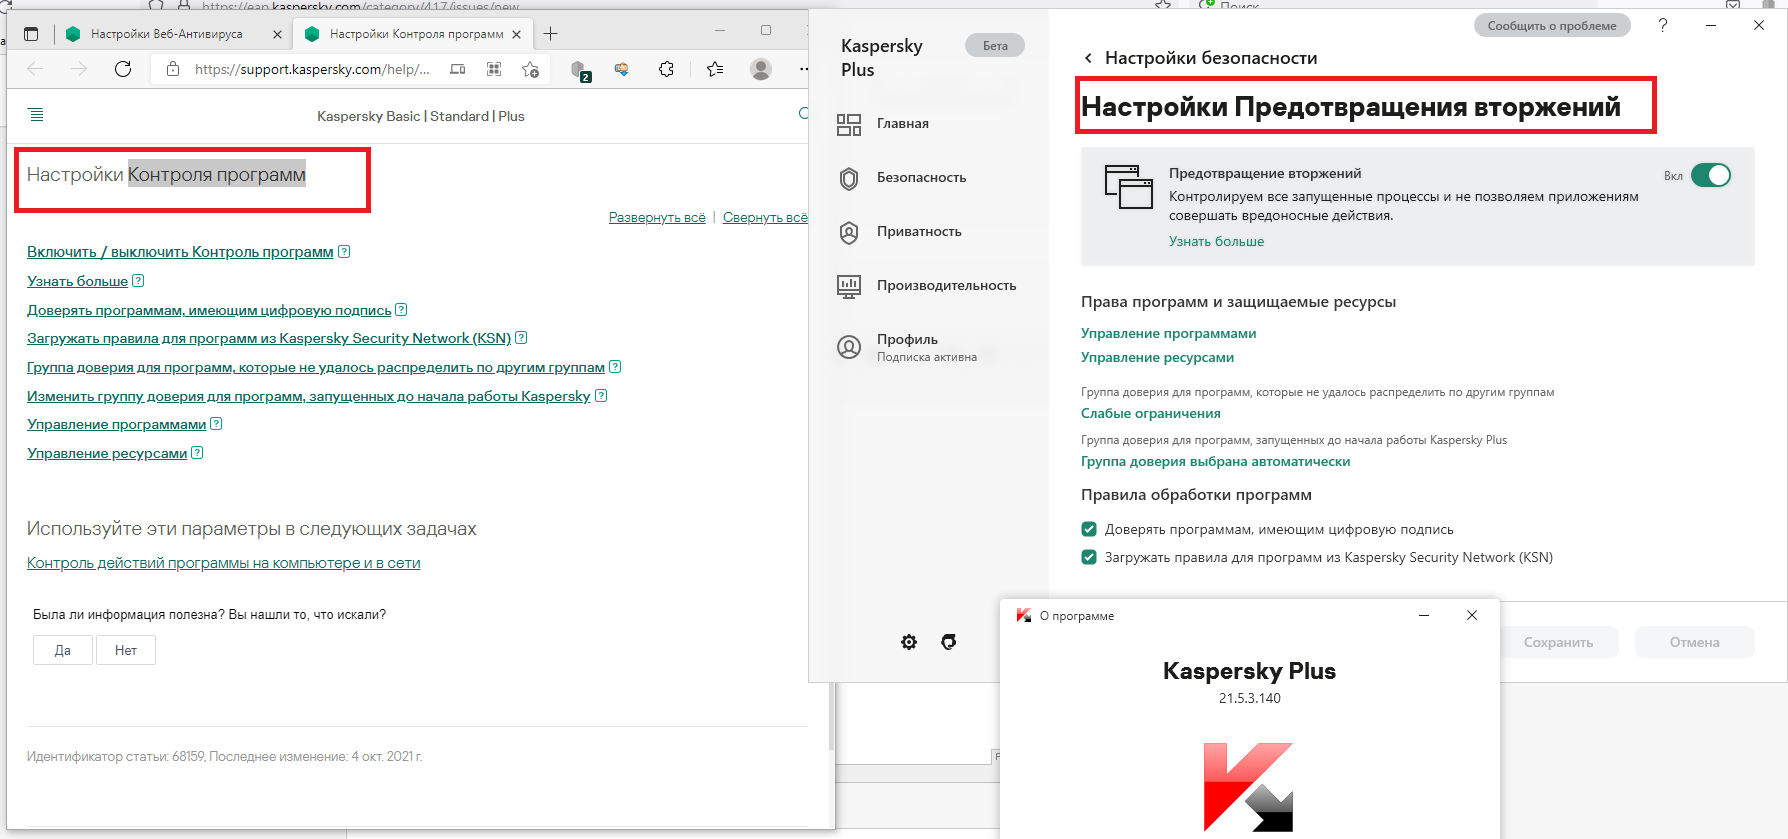The width and height of the screenshot is (1788, 839).
Task: Click Группа доверия выбрана автоматически
Action: [x=1215, y=461]
